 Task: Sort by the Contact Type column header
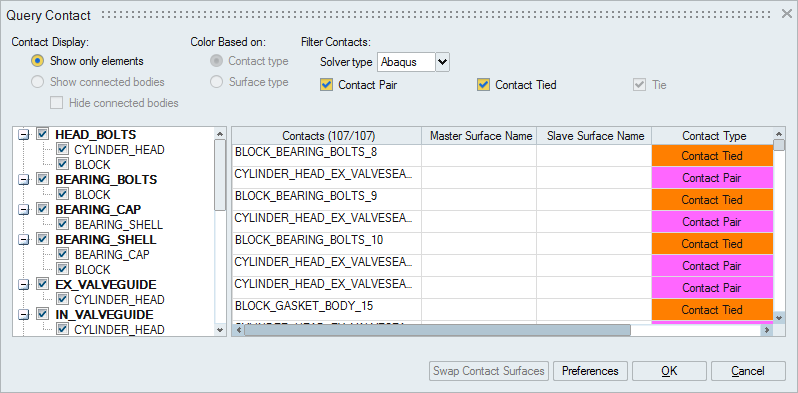714,136
